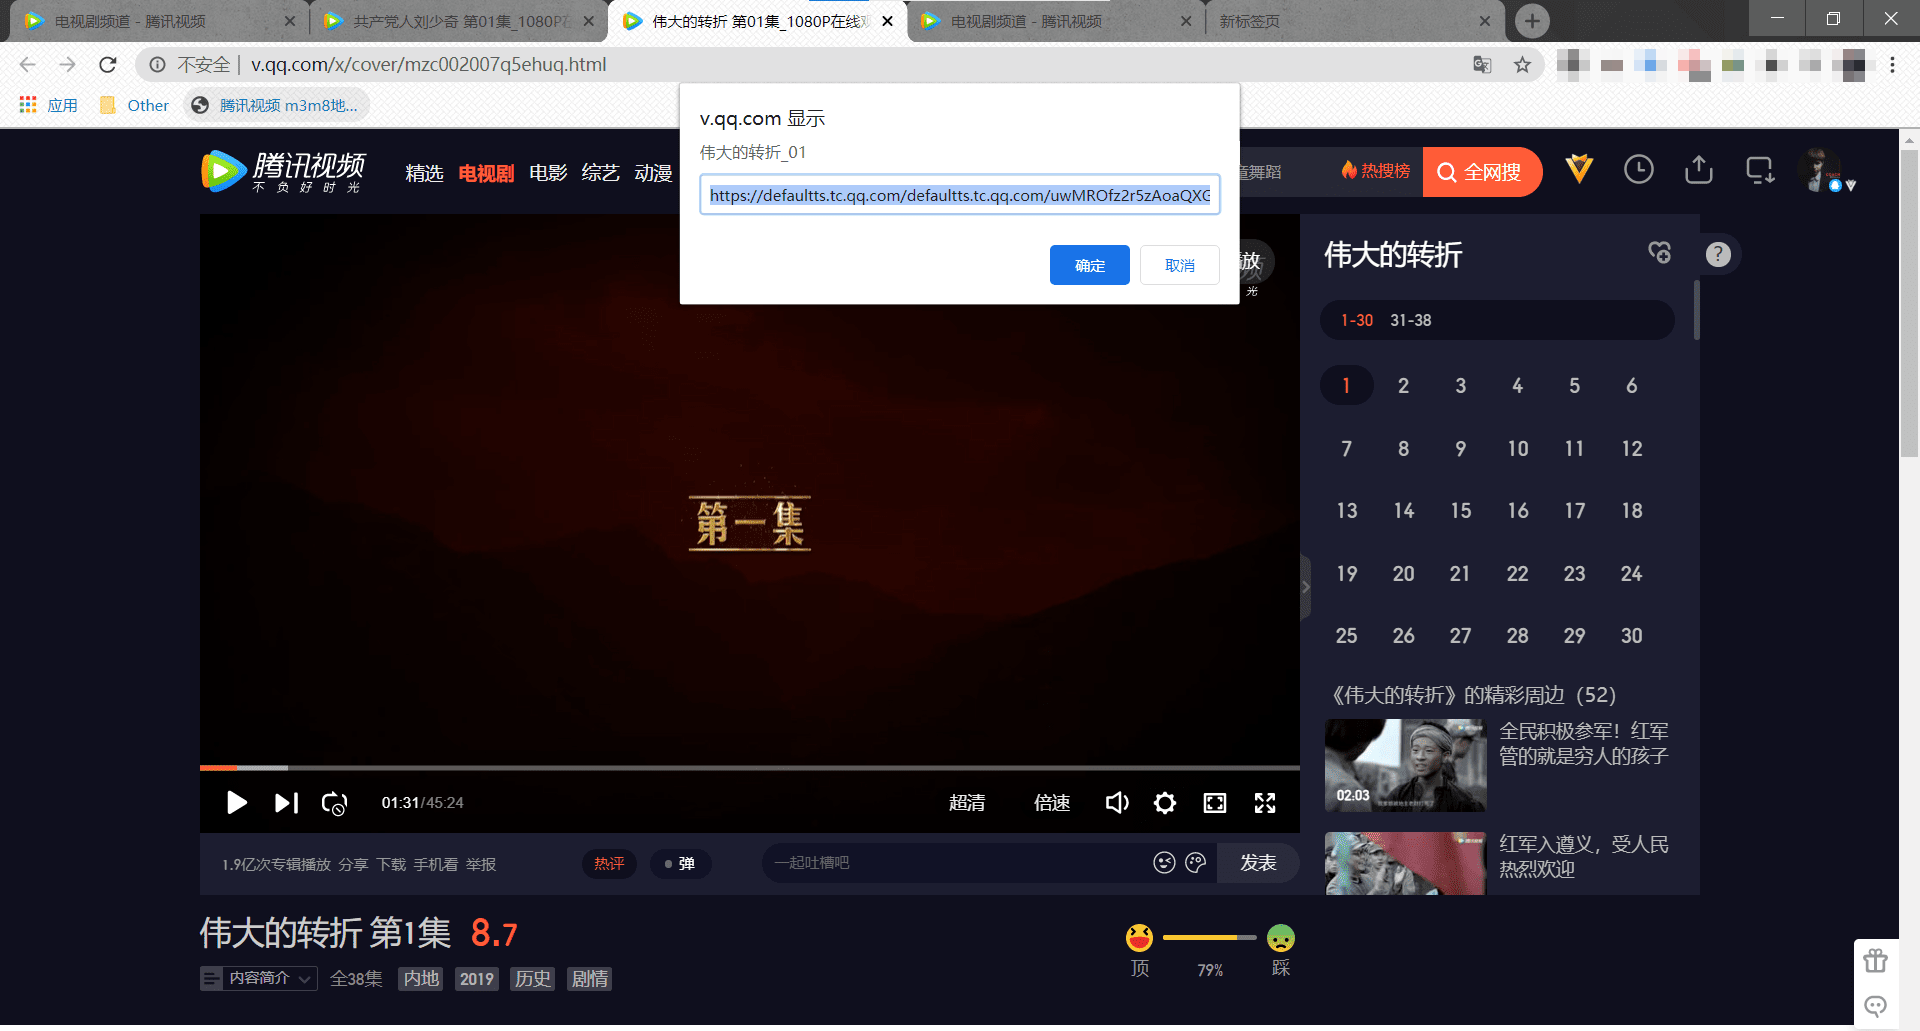Click the 下载 link below player

coord(391,864)
